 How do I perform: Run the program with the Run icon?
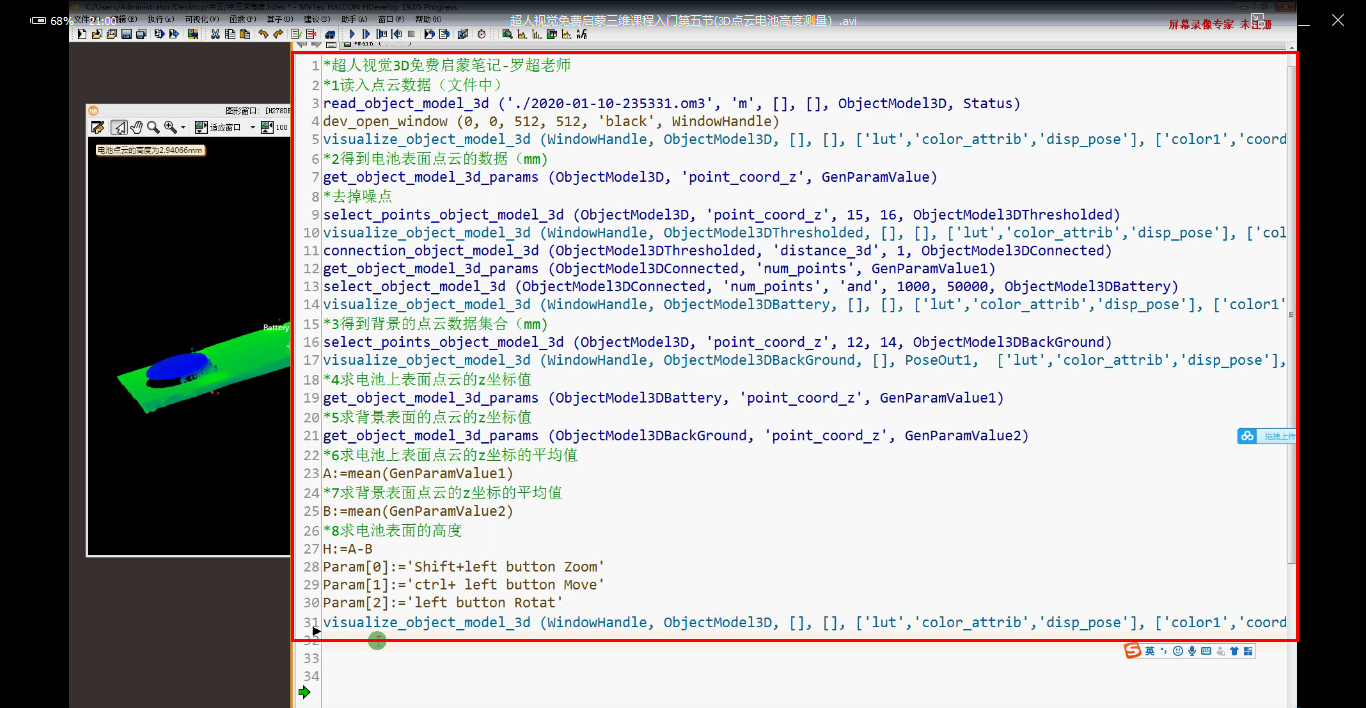[x=352, y=34]
